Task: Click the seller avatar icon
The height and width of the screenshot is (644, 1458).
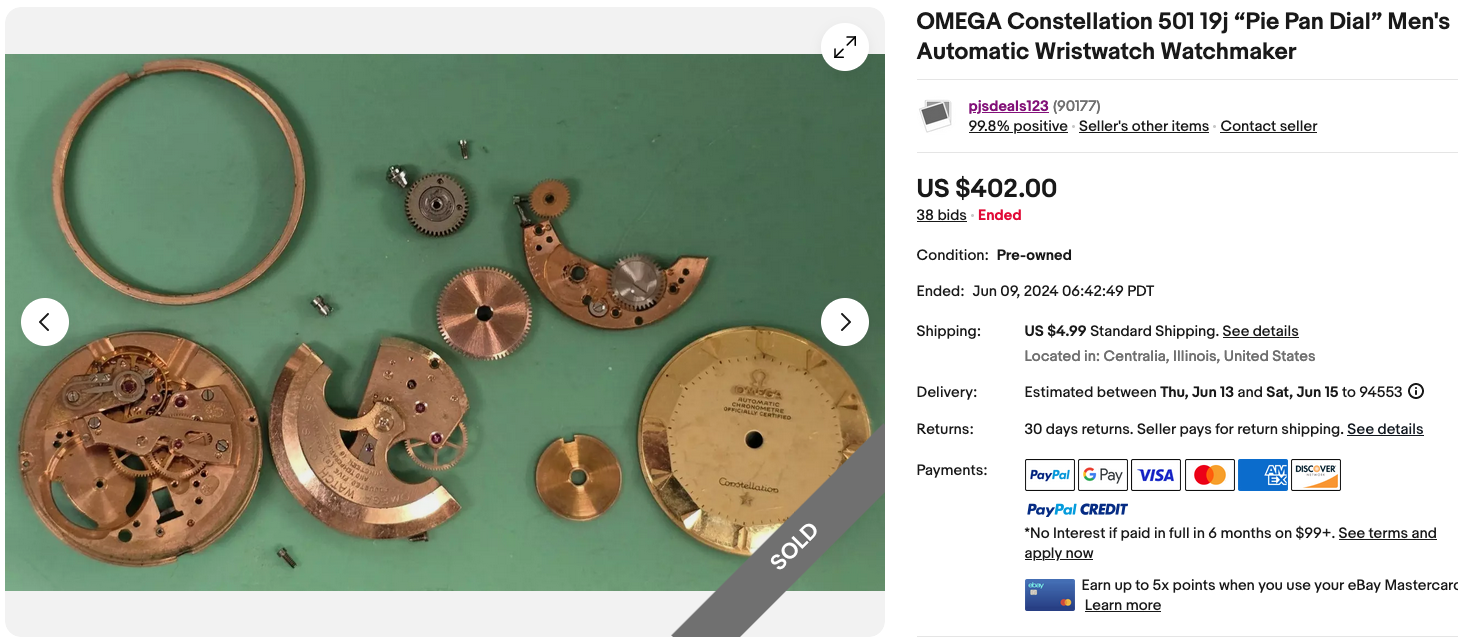Action: (936, 116)
